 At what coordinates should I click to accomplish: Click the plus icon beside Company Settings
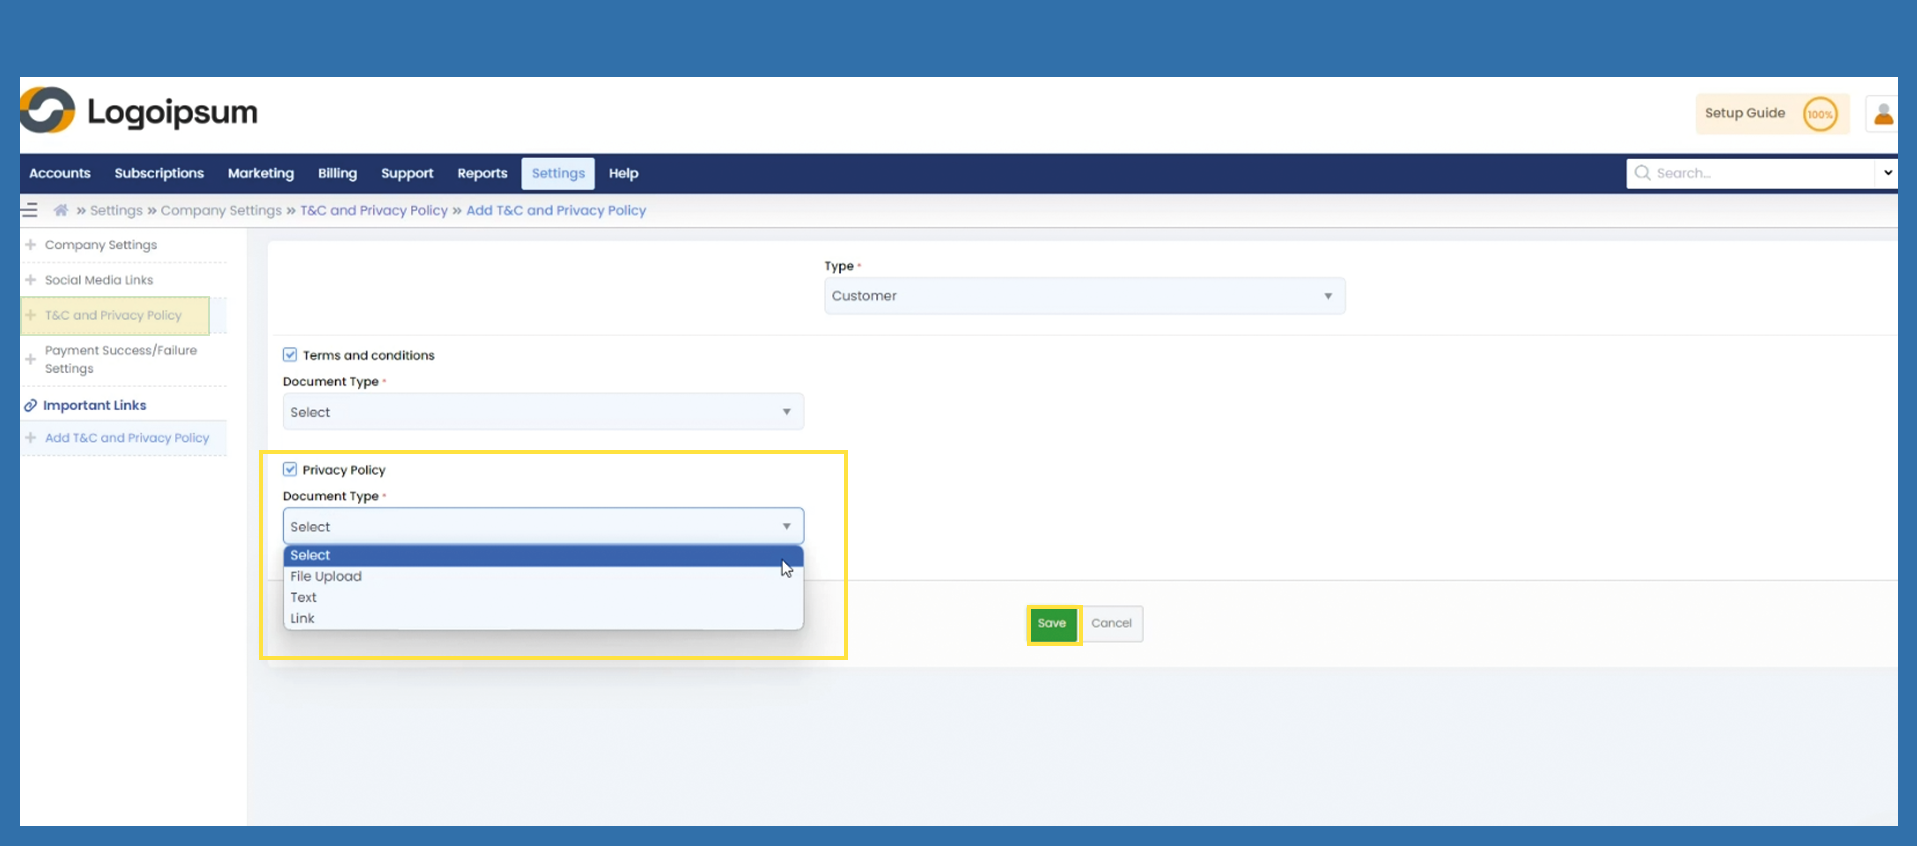tap(31, 245)
